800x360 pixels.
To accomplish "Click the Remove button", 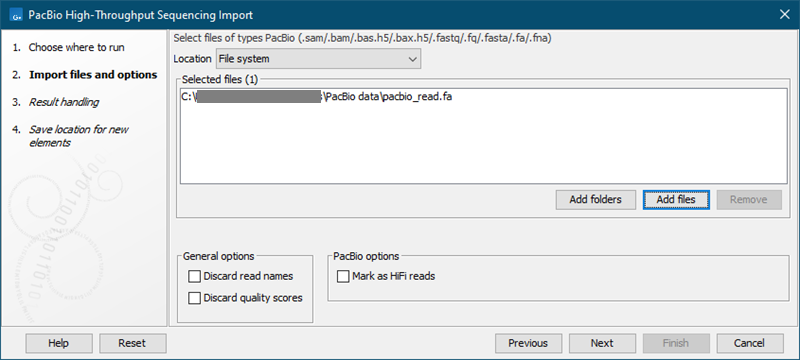I will [x=748, y=199].
